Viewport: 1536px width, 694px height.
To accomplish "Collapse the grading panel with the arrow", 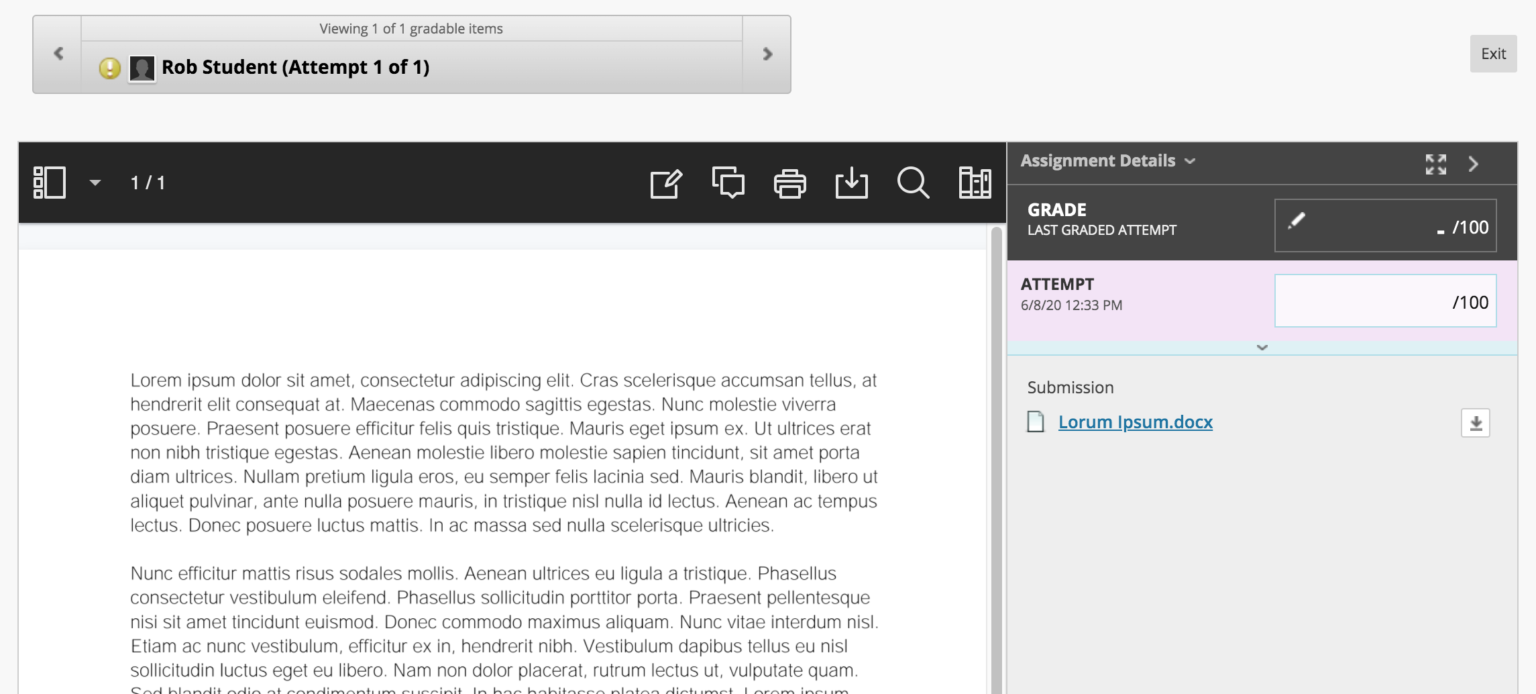I will click(1473, 164).
